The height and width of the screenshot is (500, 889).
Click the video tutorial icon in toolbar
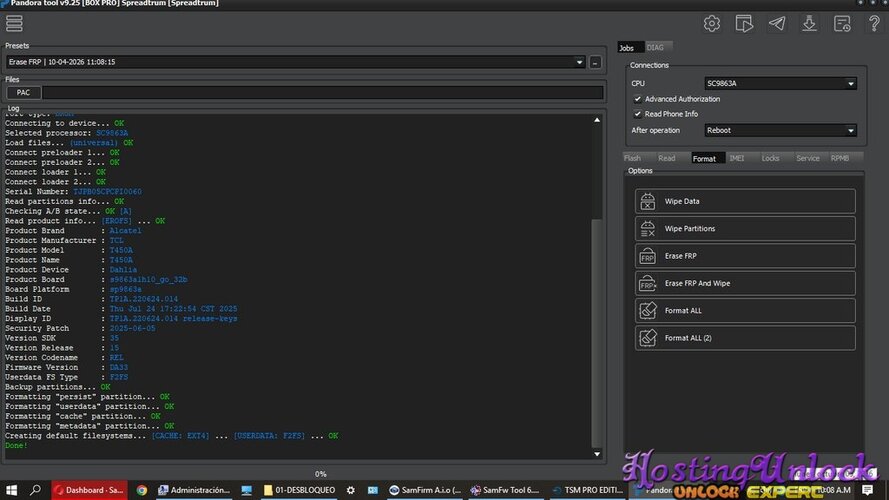pos(744,23)
